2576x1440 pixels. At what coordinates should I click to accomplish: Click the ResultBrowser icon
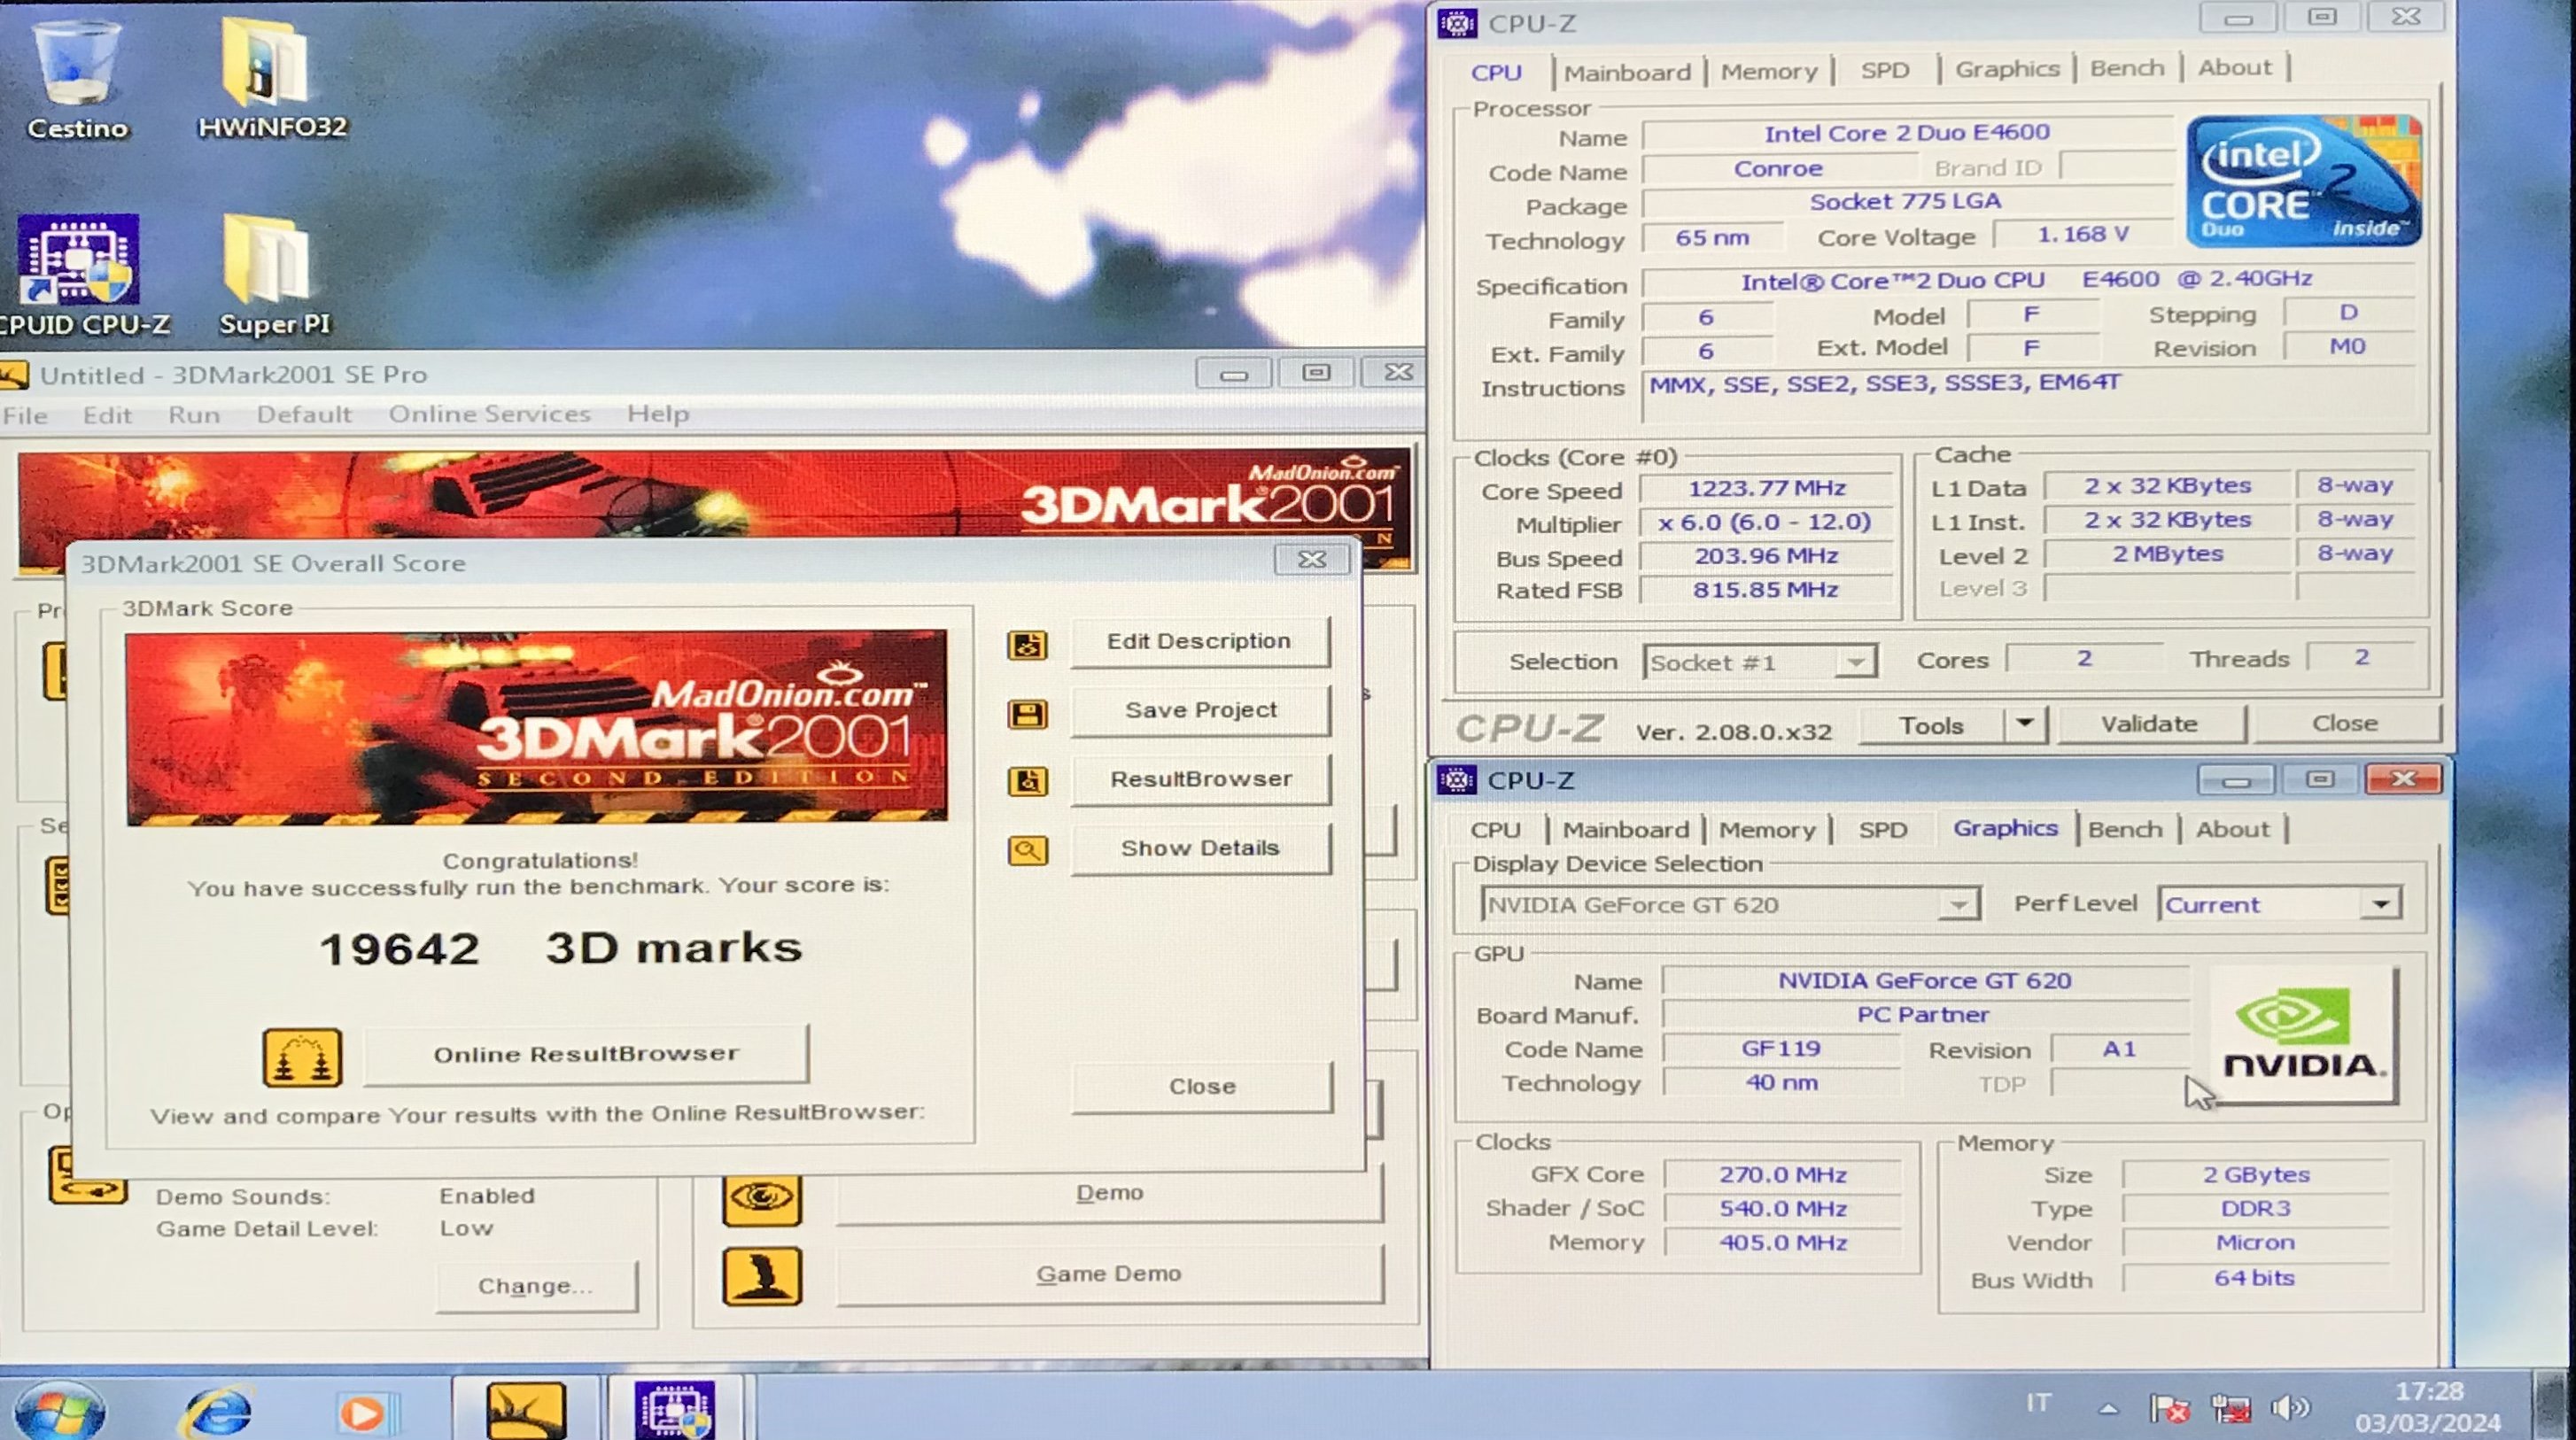1027,781
